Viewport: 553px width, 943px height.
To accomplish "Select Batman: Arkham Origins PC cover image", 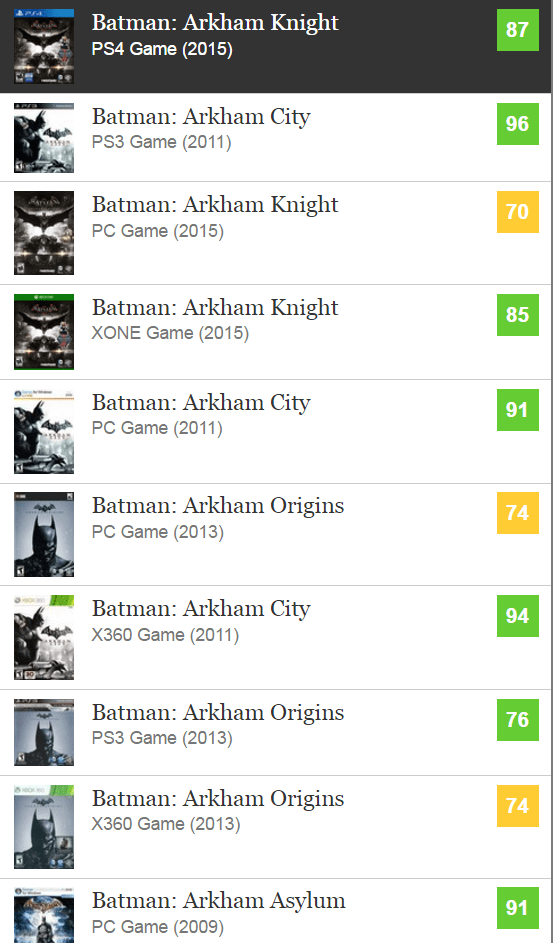I will click(44, 535).
